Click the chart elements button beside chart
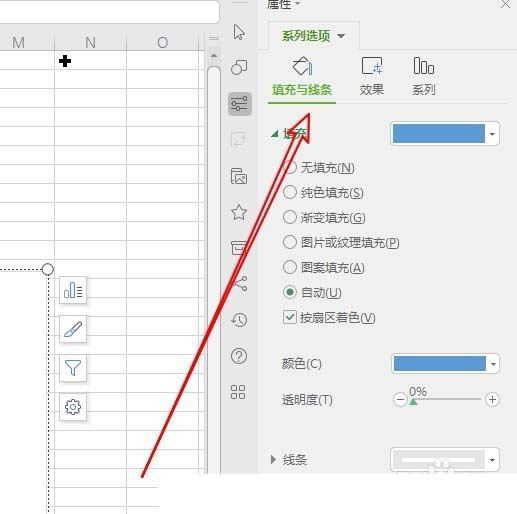This screenshot has width=517, height=514. (73, 290)
